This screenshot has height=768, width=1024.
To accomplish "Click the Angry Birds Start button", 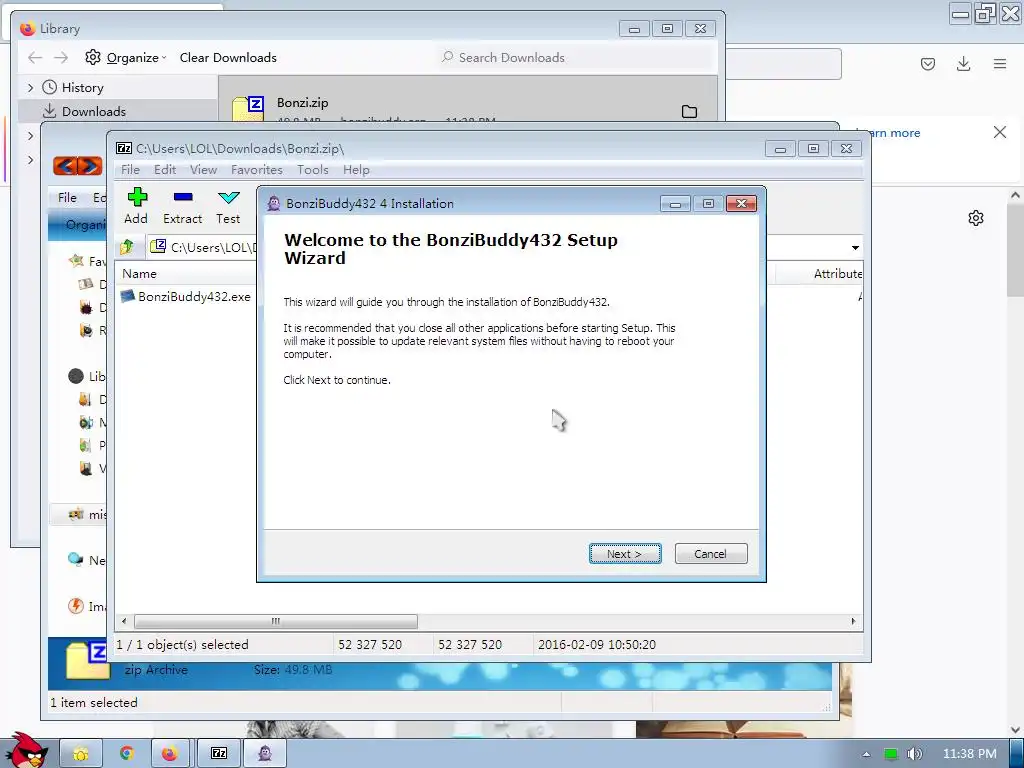I will tap(26, 751).
